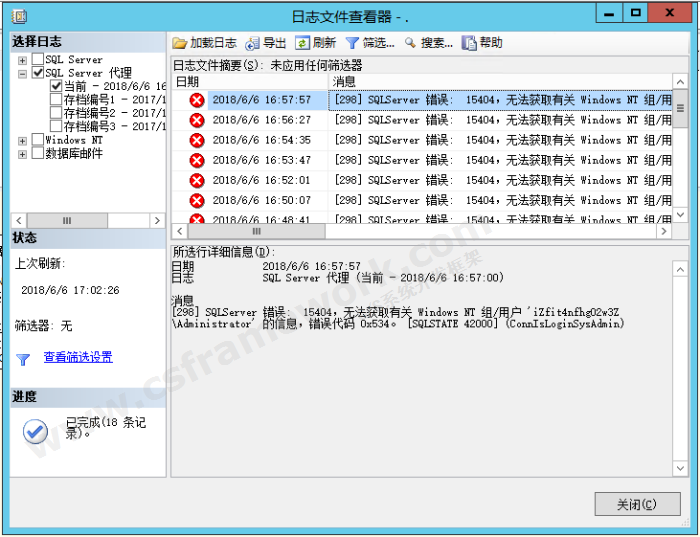Image resolution: width=700 pixels, height=537 pixels.
Task: Click the red error icon for 16:57:57 entry
Action: [x=197, y=100]
